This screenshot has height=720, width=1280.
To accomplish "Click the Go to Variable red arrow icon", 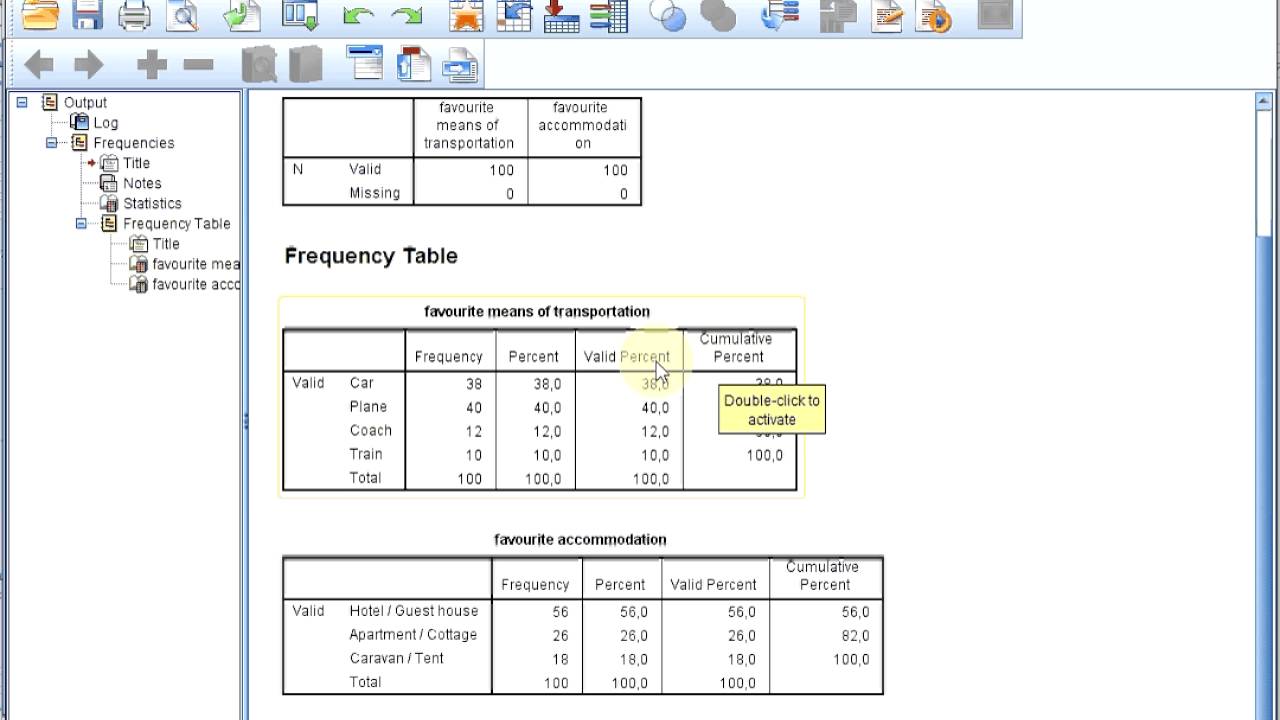I will point(561,14).
